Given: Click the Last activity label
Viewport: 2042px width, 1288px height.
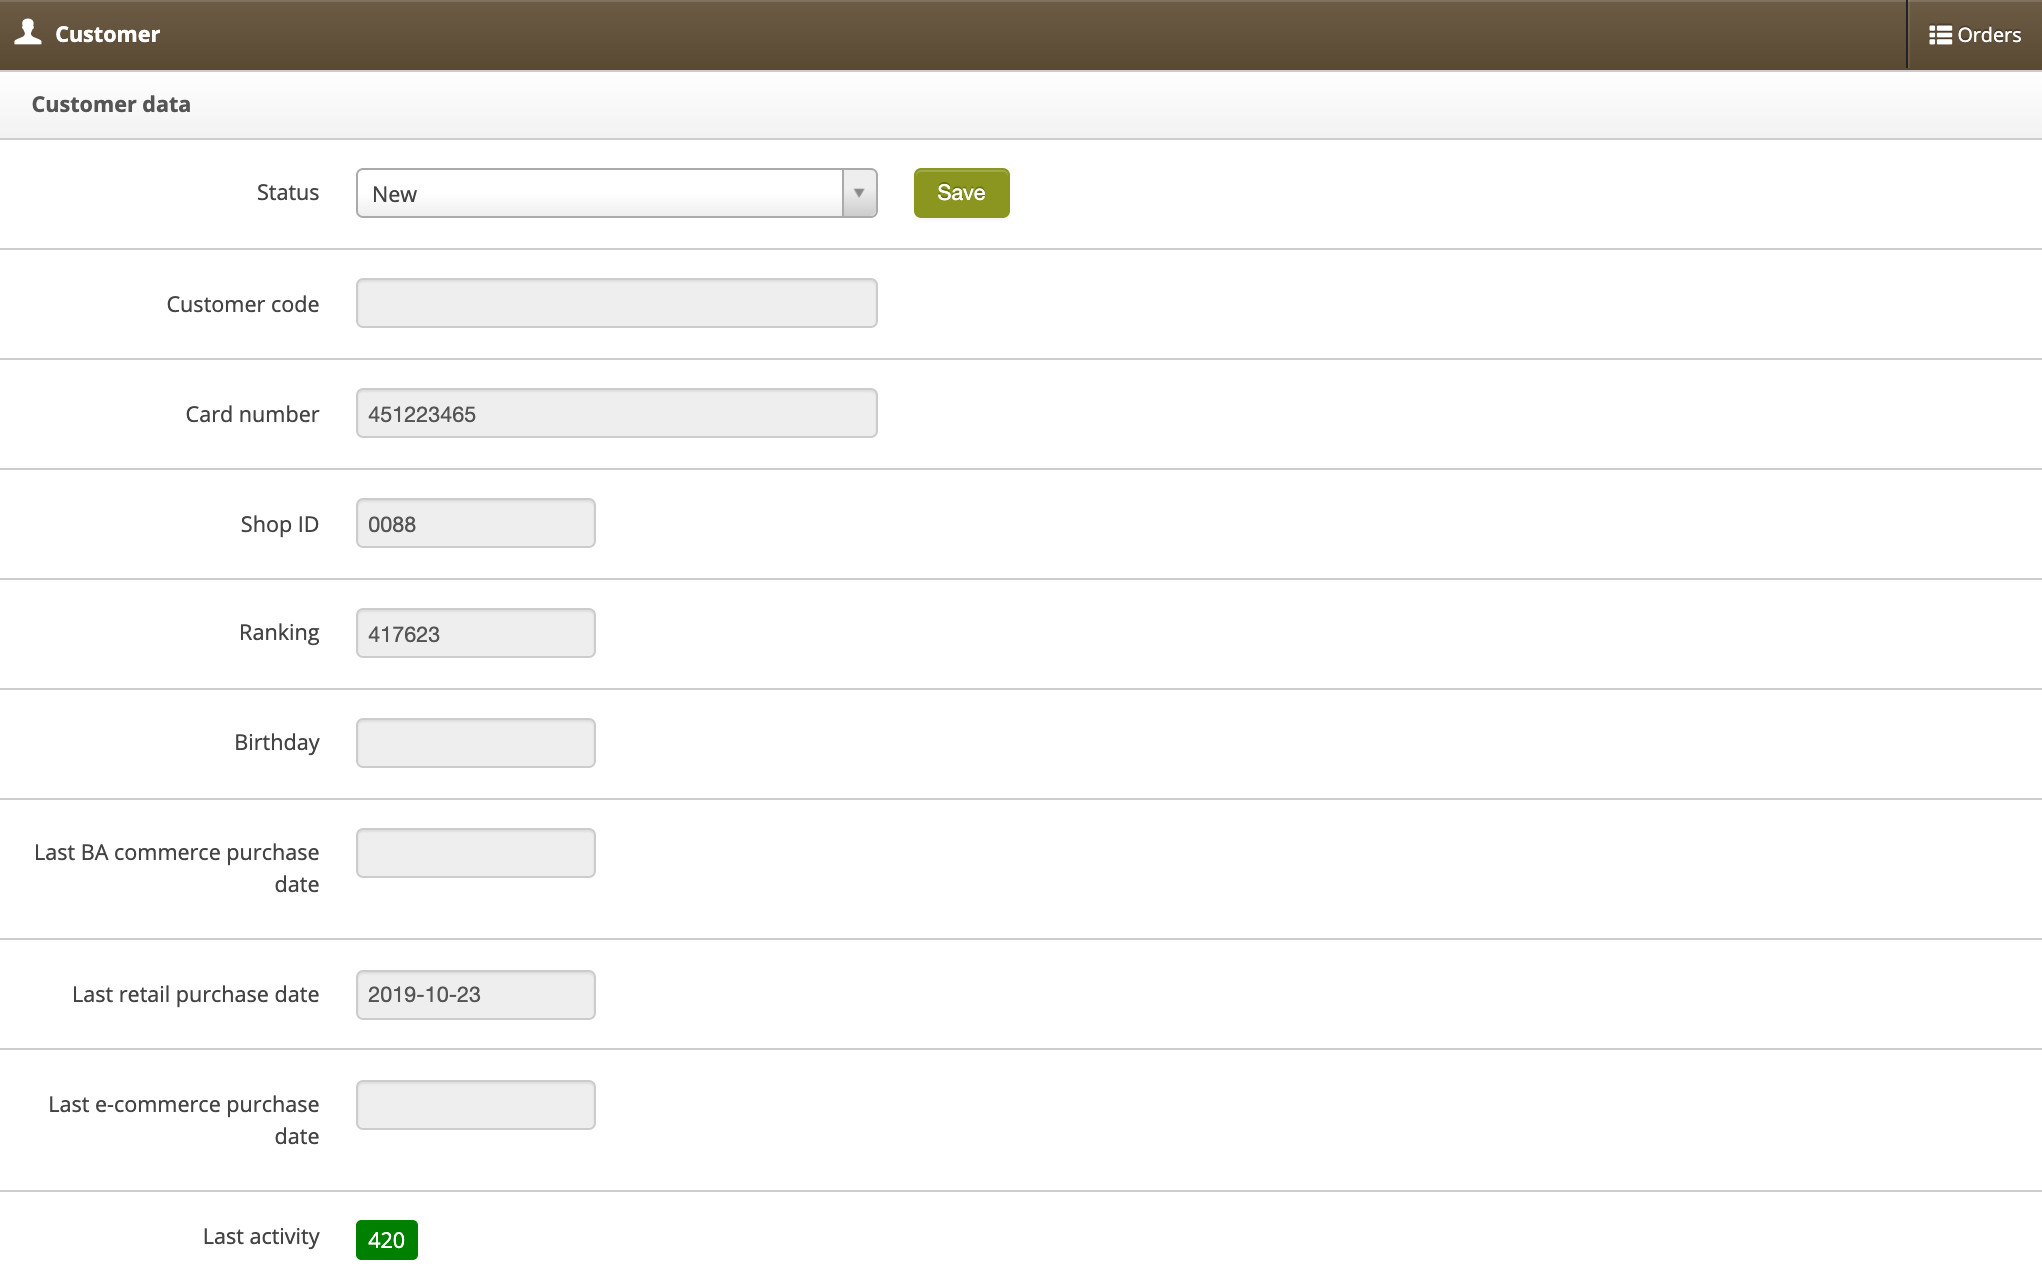Looking at the screenshot, I should click(x=261, y=1236).
